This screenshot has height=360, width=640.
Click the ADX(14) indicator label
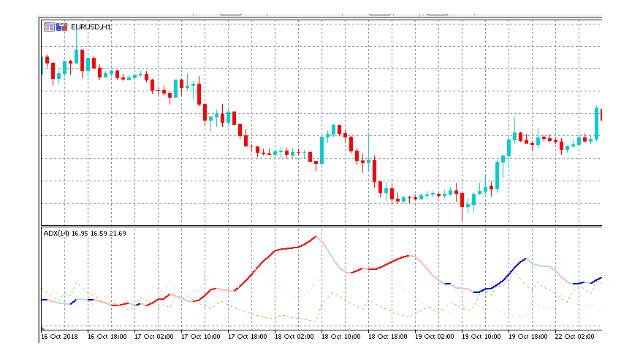(85, 233)
